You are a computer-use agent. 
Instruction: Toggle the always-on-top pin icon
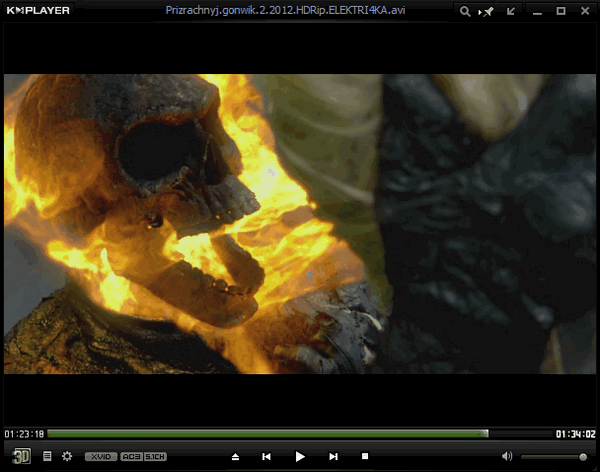click(488, 11)
